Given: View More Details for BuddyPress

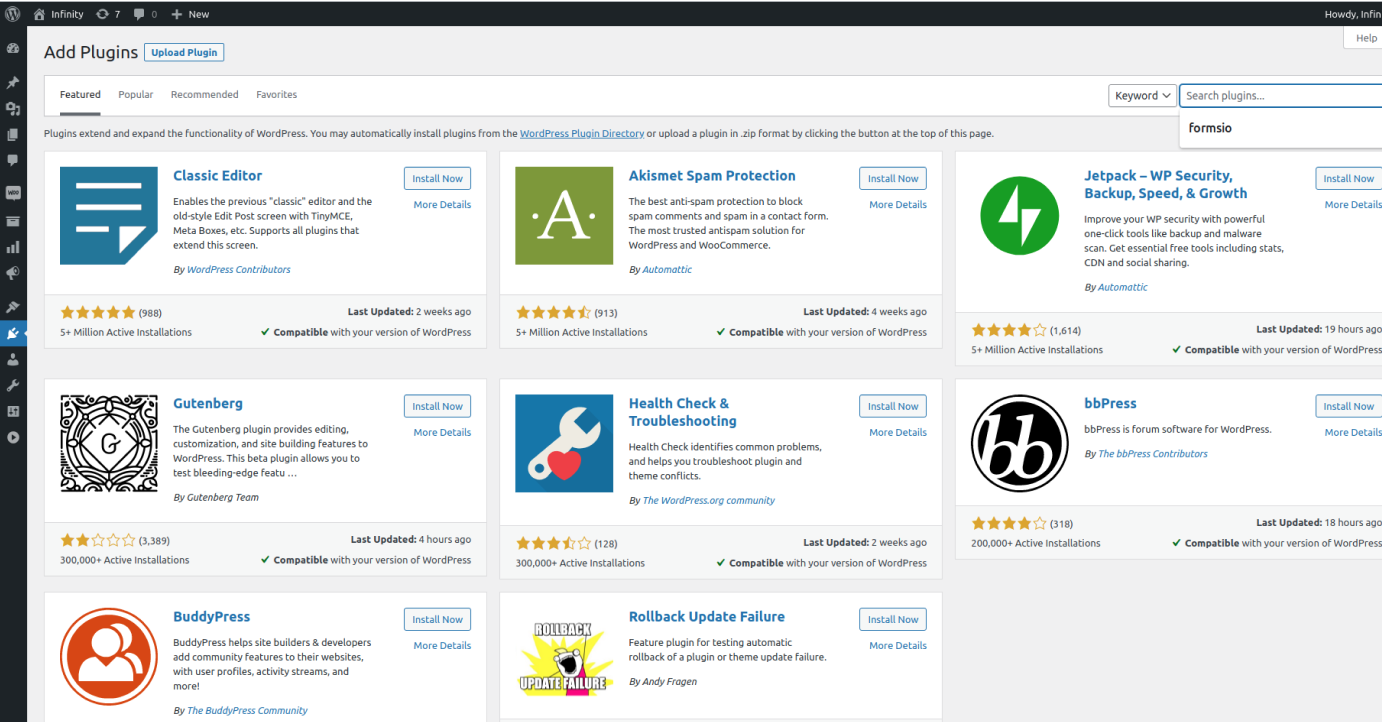Looking at the screenshot, I should point(442,646).
